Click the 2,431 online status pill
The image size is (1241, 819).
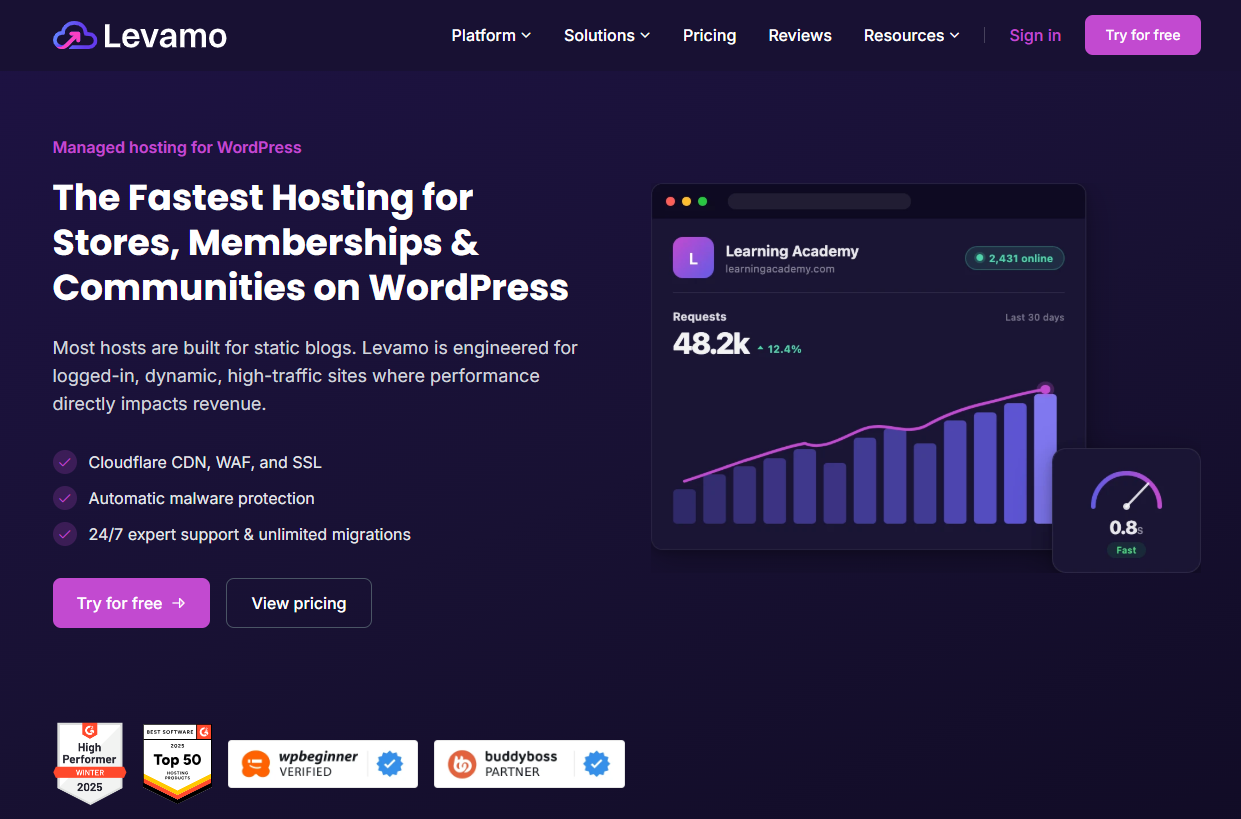[1015, 258]
